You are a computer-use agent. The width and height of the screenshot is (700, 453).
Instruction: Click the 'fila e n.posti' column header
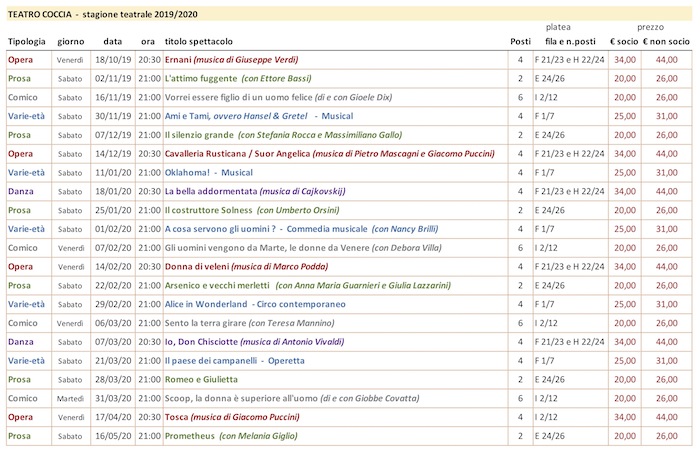(570, 42)
